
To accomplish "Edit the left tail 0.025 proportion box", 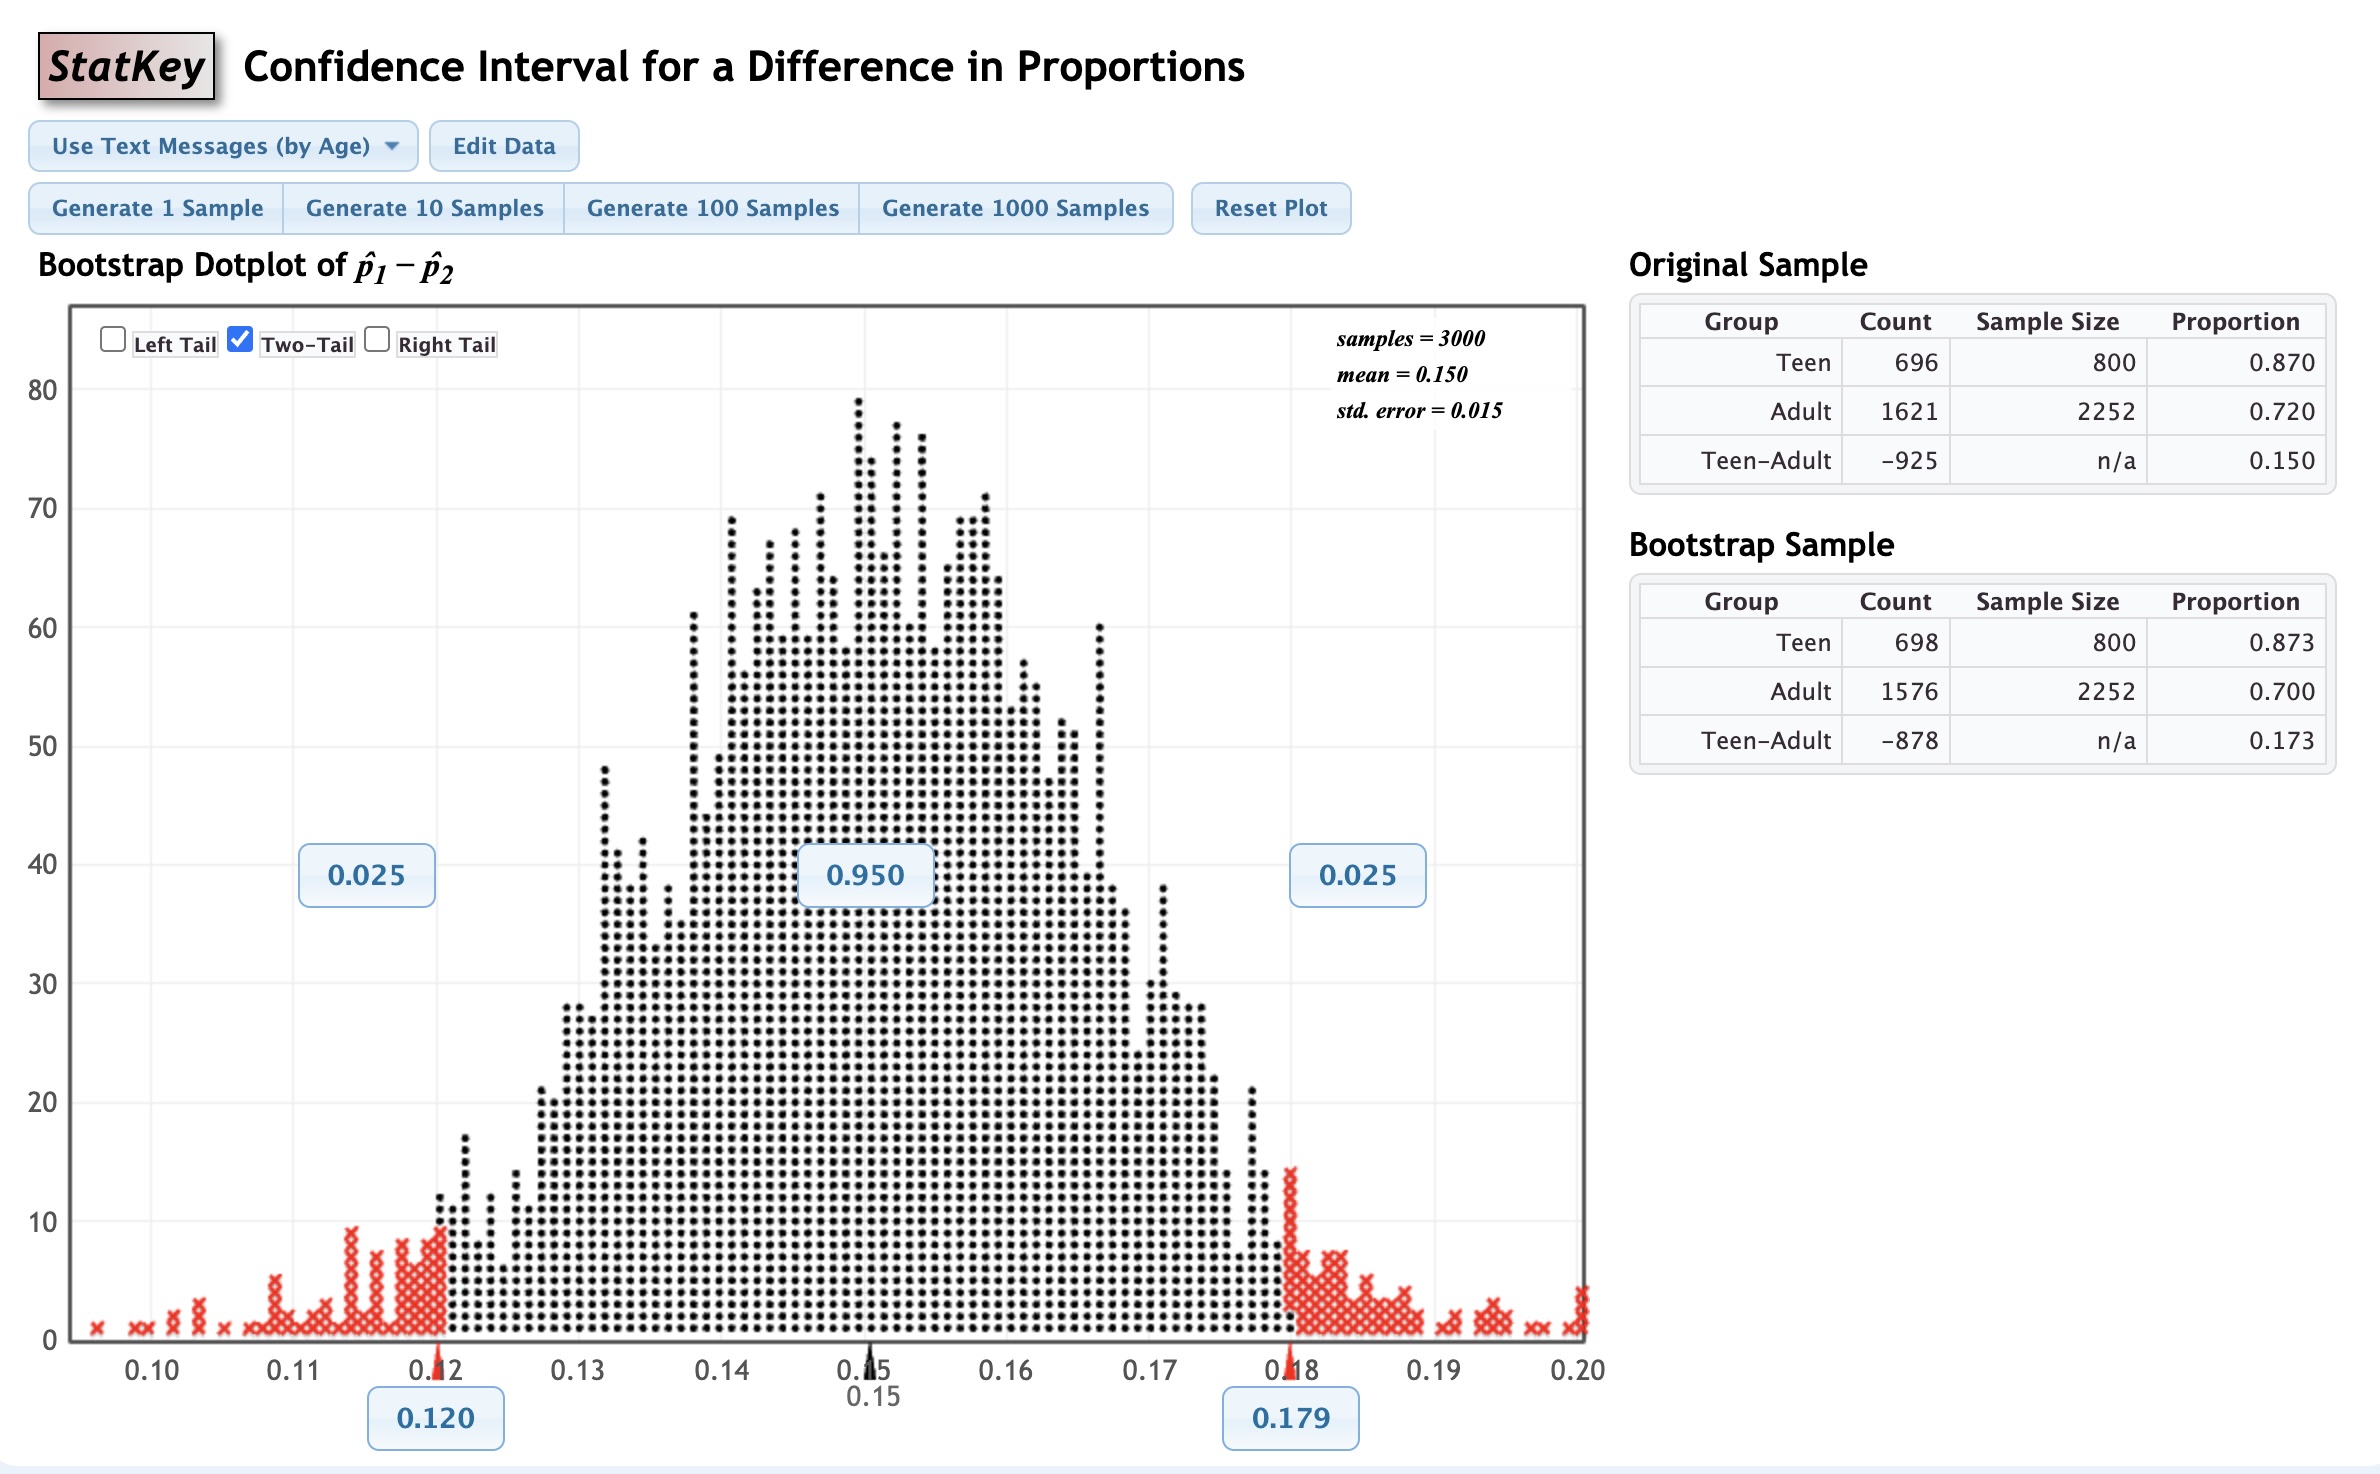I will click(366, 875).
